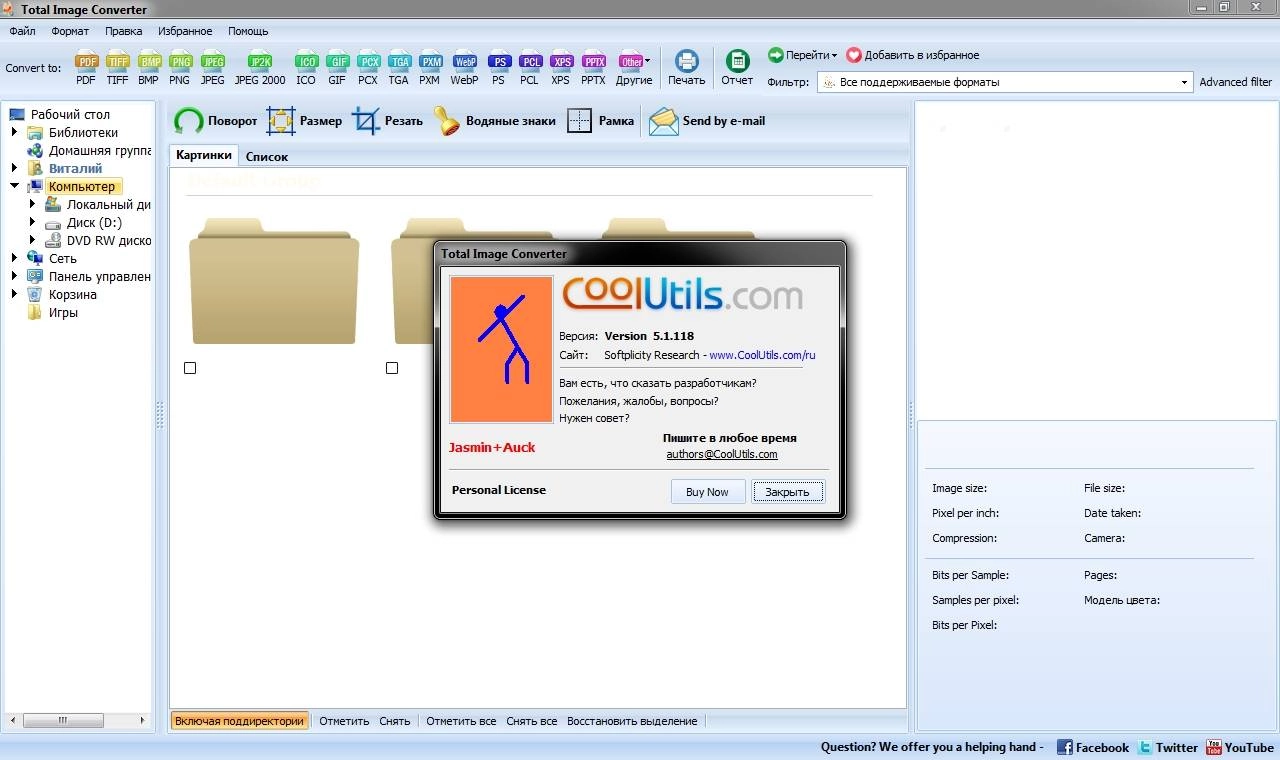Choose ICO output format
The width and height of the screenshot is (1280, 760).
(x=306, y=68)
